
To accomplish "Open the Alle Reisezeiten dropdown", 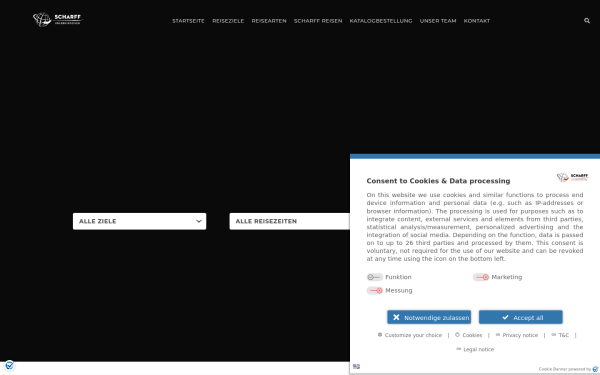I will pos(289,221).
